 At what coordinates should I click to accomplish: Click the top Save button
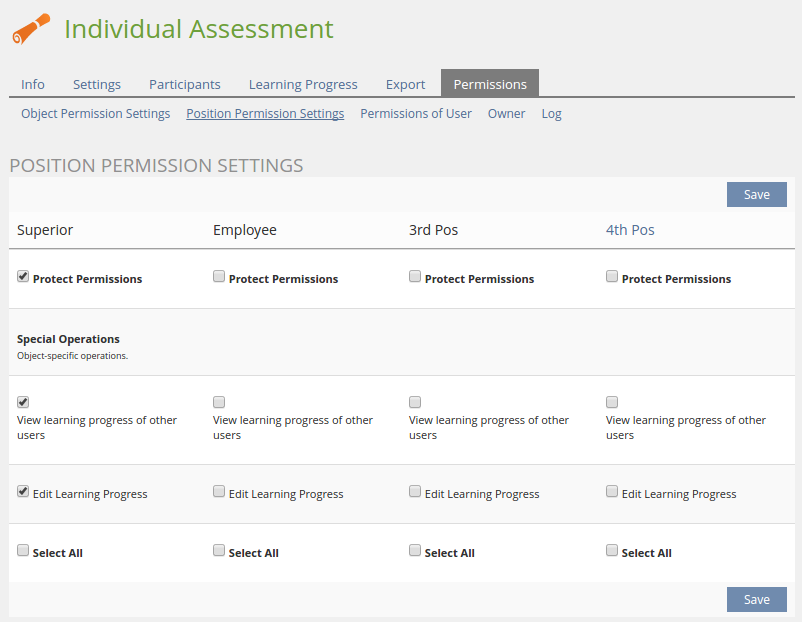coord(756,195)
